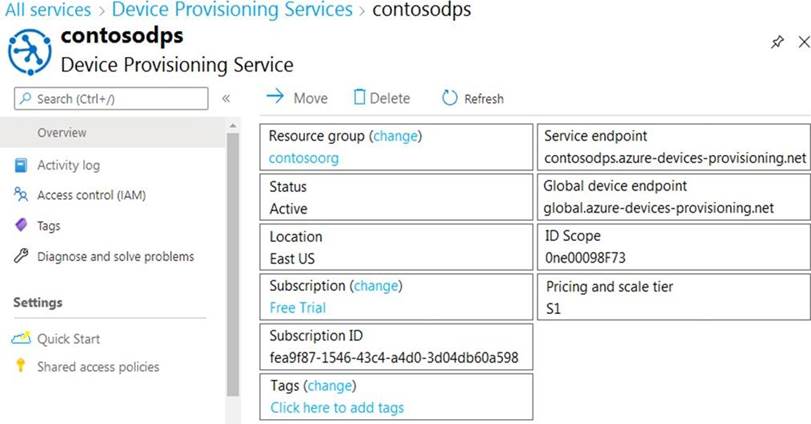
Task: Pin the contosodps blade
Action: click(778, 42)
